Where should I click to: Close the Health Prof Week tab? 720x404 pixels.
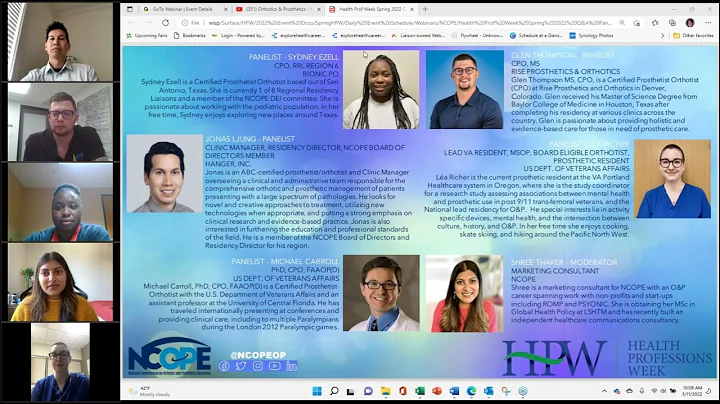(412, 9)
